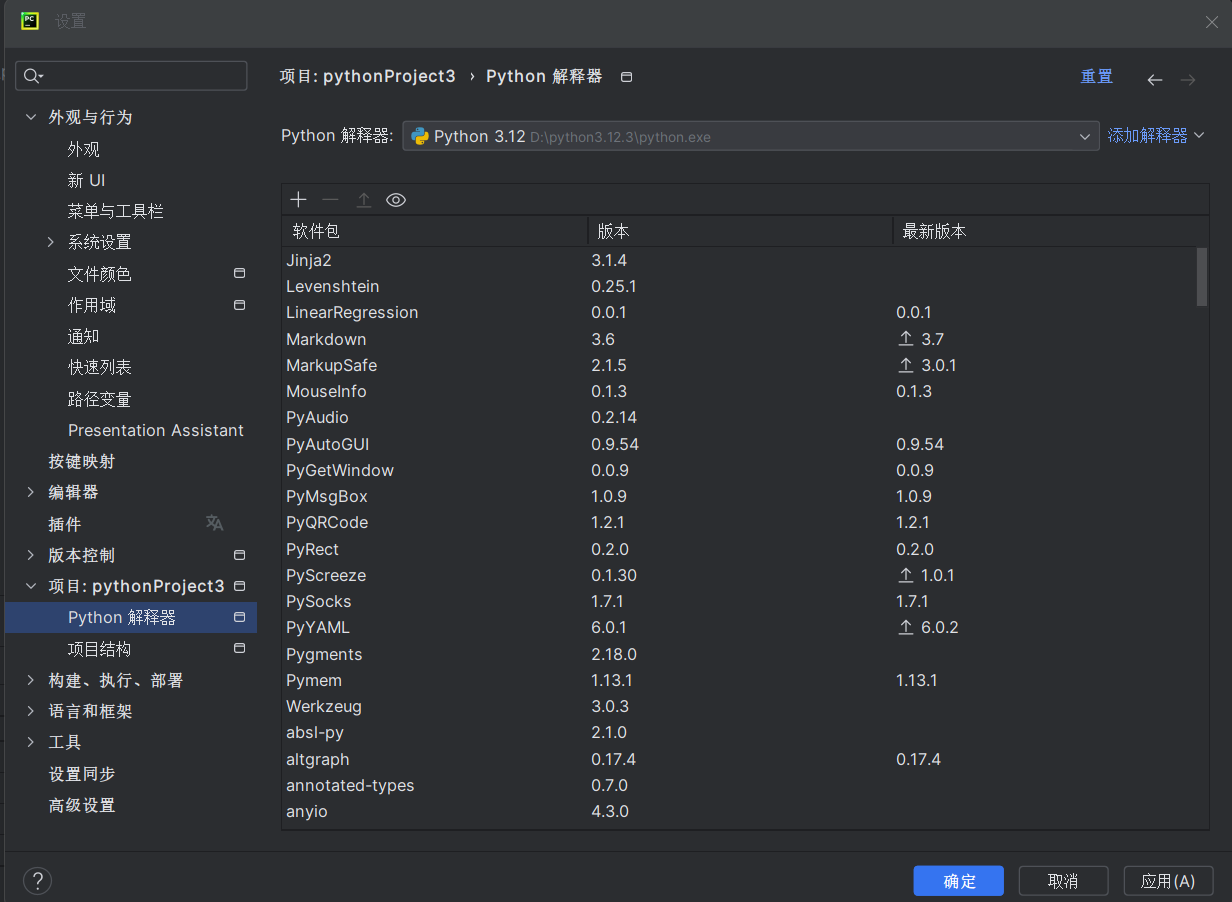Click the 应用(A) button
Viewport: 1232px width, 902px height.
click(x=1168, y=881)
